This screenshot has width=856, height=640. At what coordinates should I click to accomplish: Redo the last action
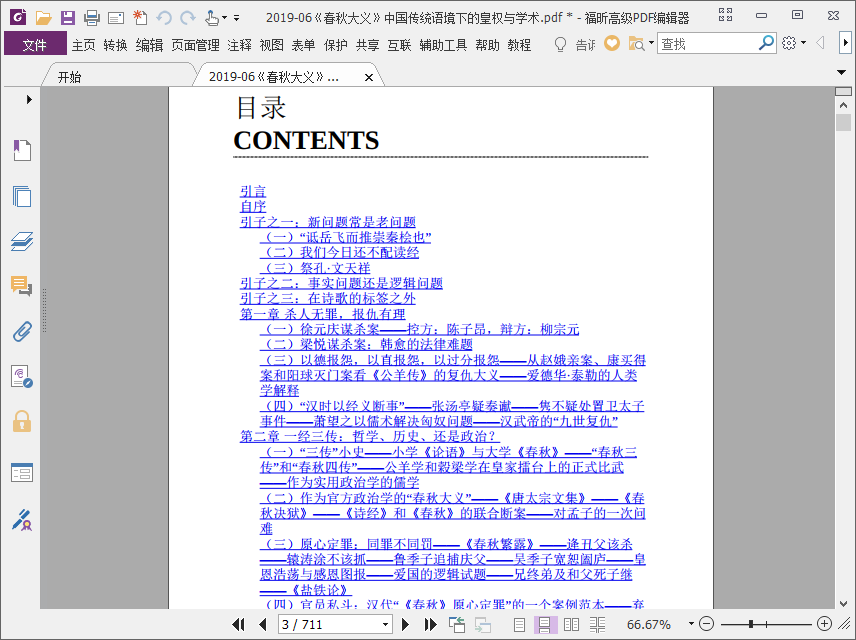coord(188,17)
